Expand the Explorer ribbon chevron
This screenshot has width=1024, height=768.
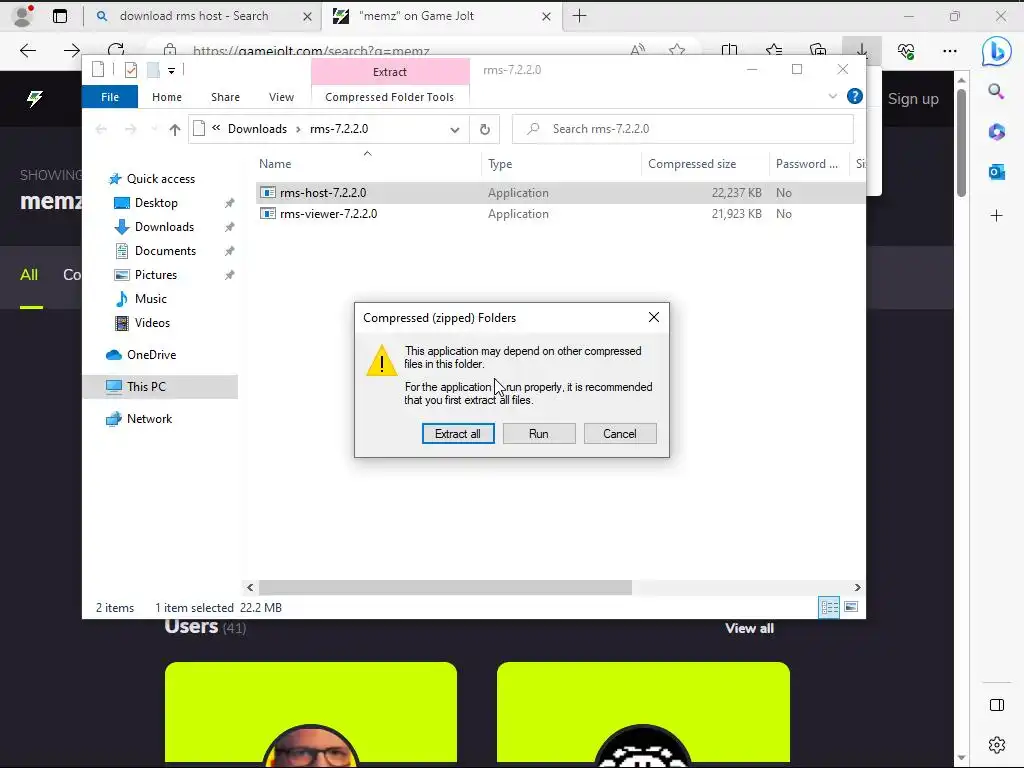click(x=833, y=96)
